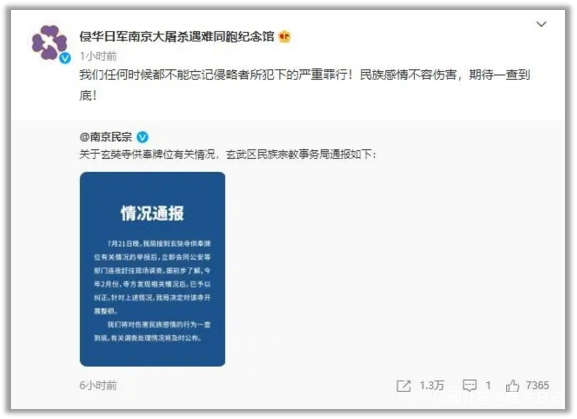The image size is (577, 419).
Task: Click the comment bubble icon
Action: [x=470, y=386]
